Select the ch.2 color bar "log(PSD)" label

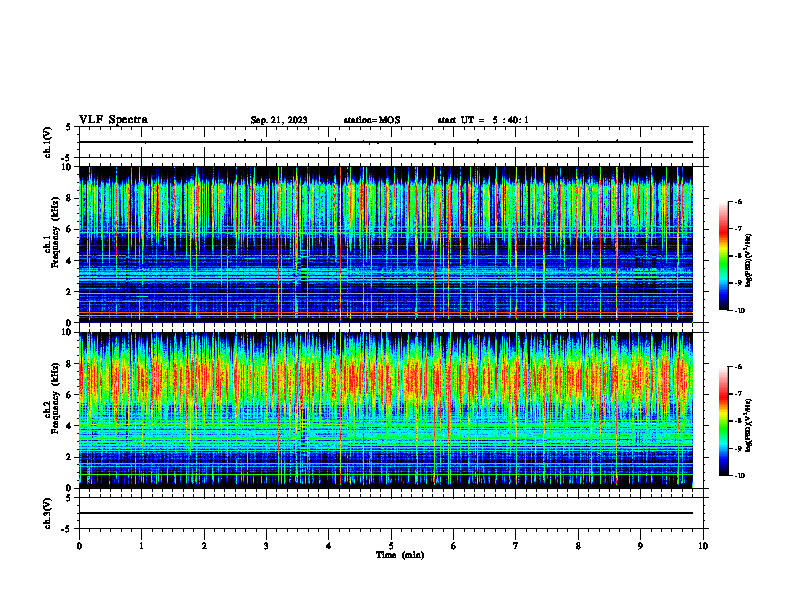coord(749,425)
